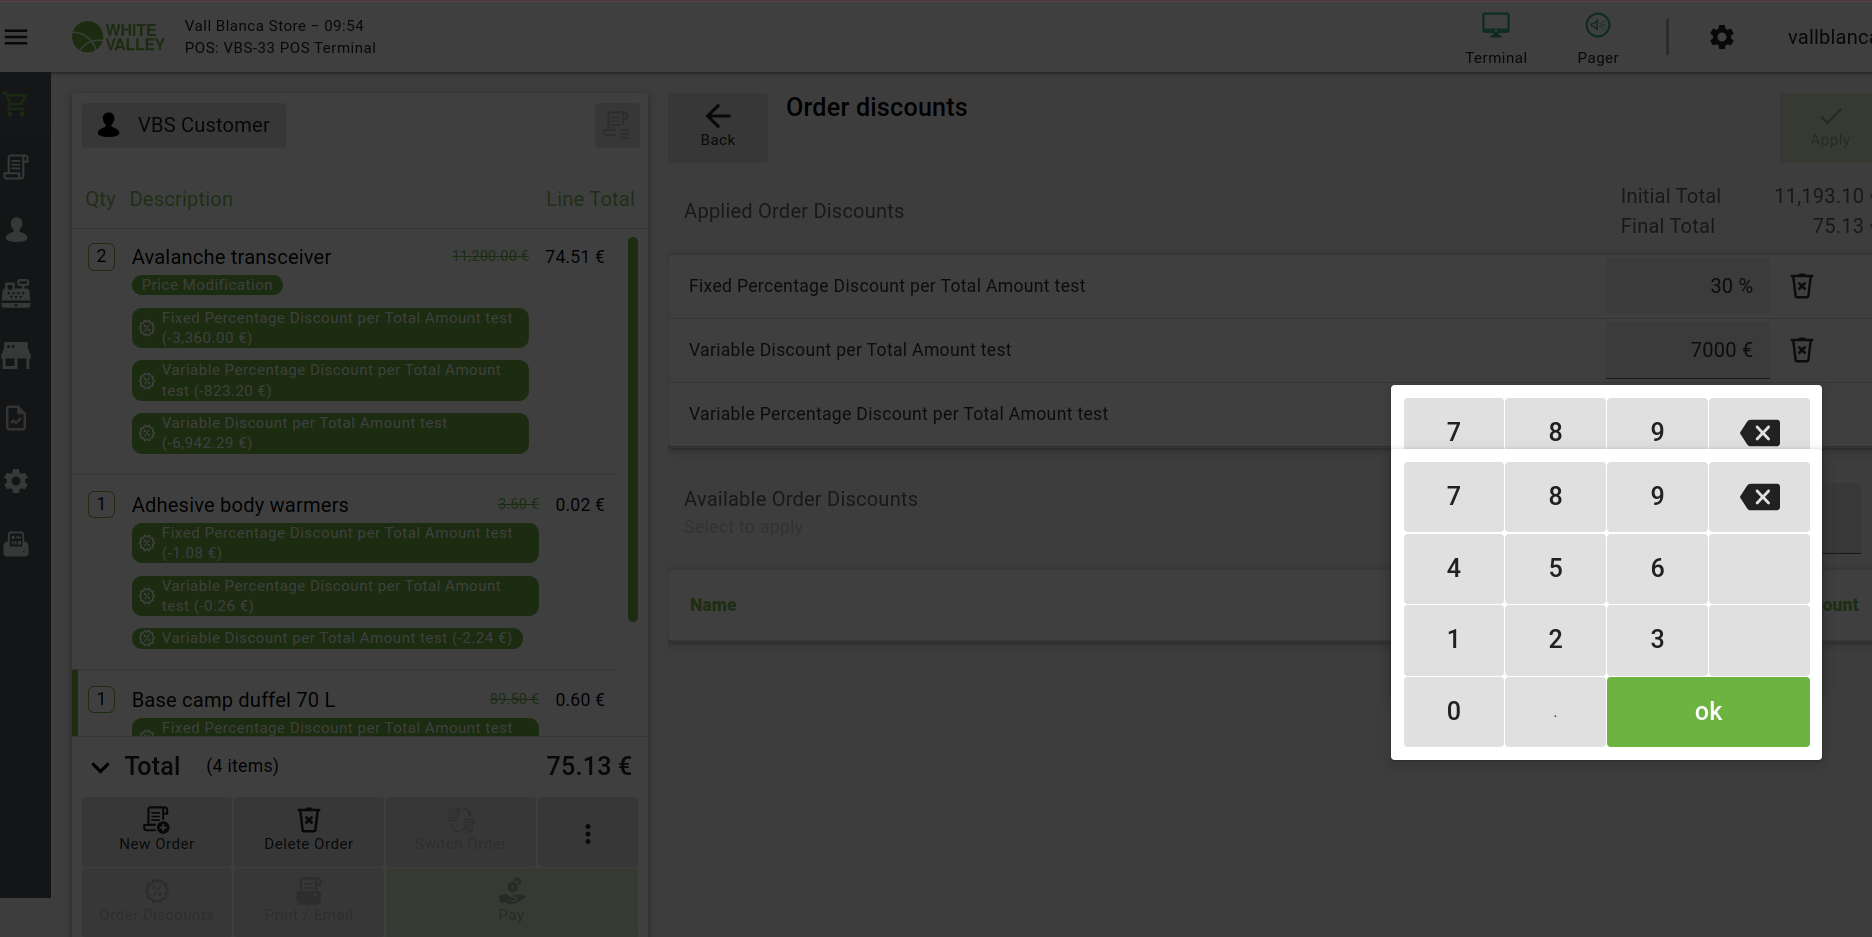
Task: Expand the Total summary chevron
Action: coord(100,767)
